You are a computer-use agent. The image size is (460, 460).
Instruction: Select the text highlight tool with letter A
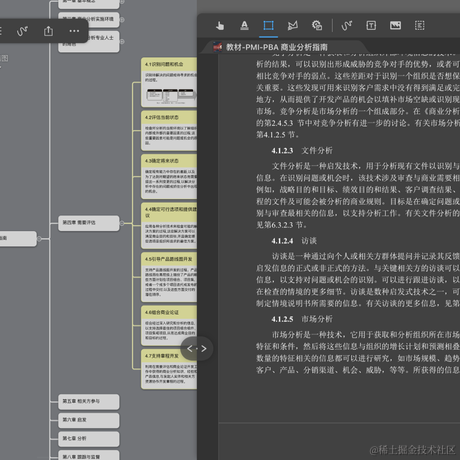[244, 26]
